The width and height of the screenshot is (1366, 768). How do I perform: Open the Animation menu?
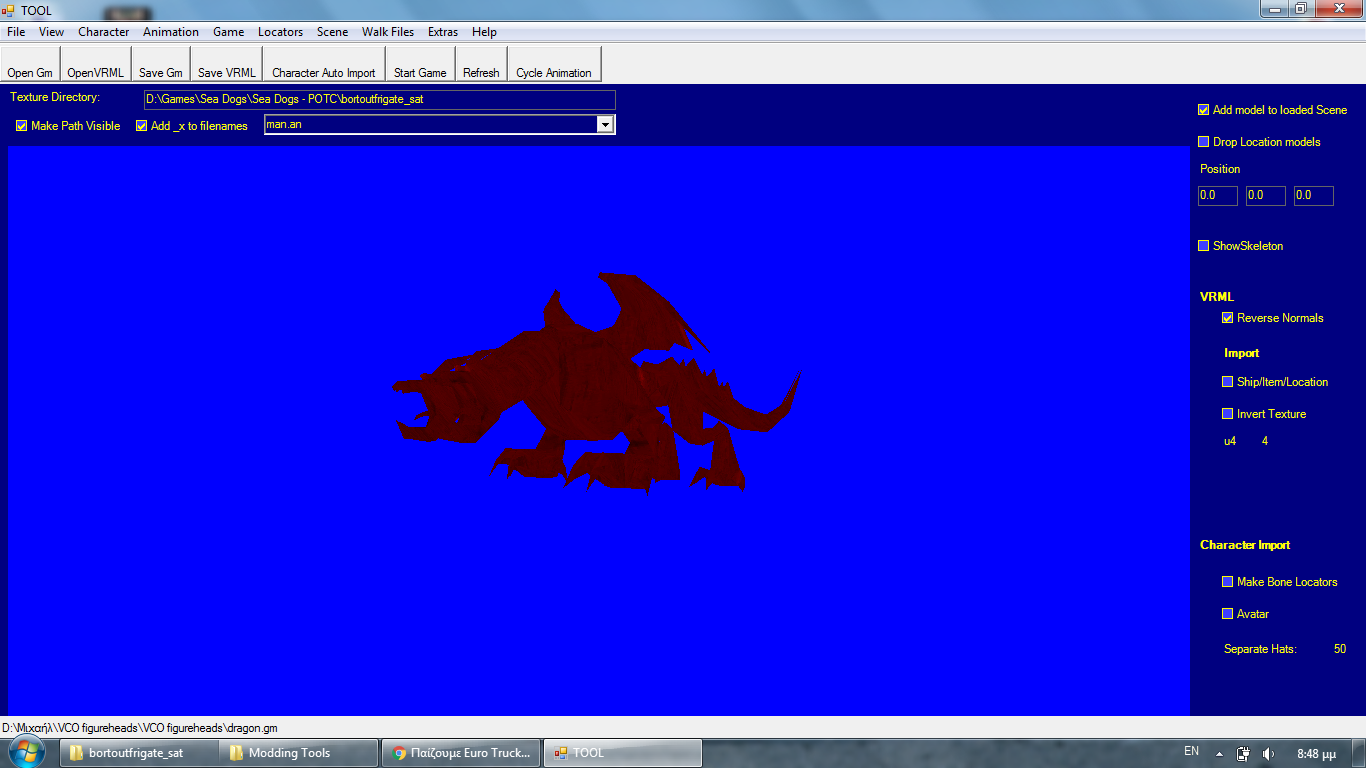pos(171,32)
